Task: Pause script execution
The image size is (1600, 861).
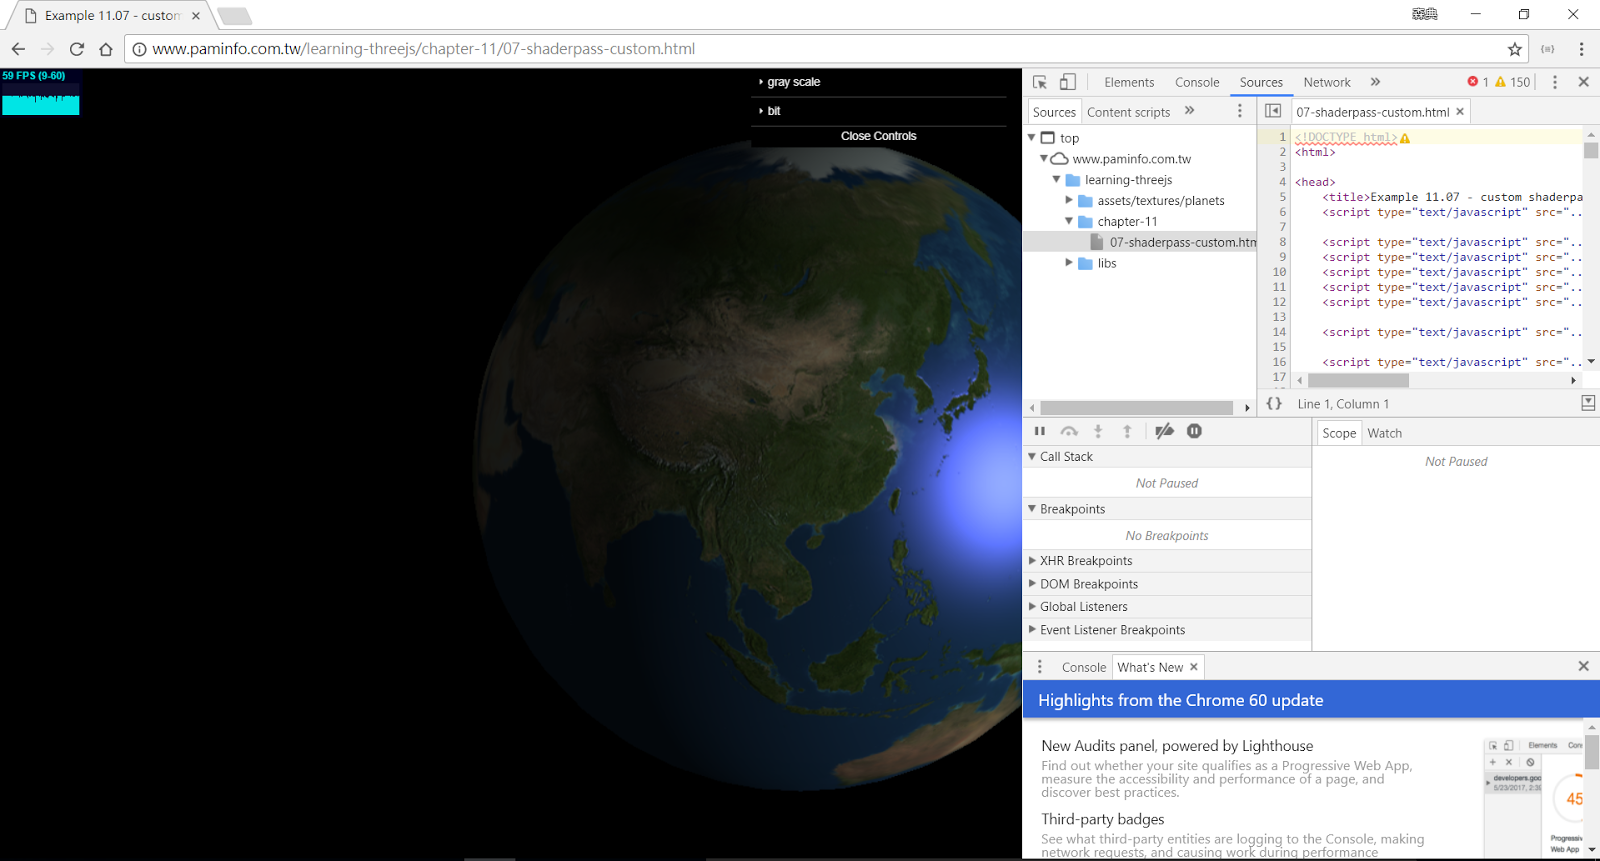Action: [x=1040, y=431]
